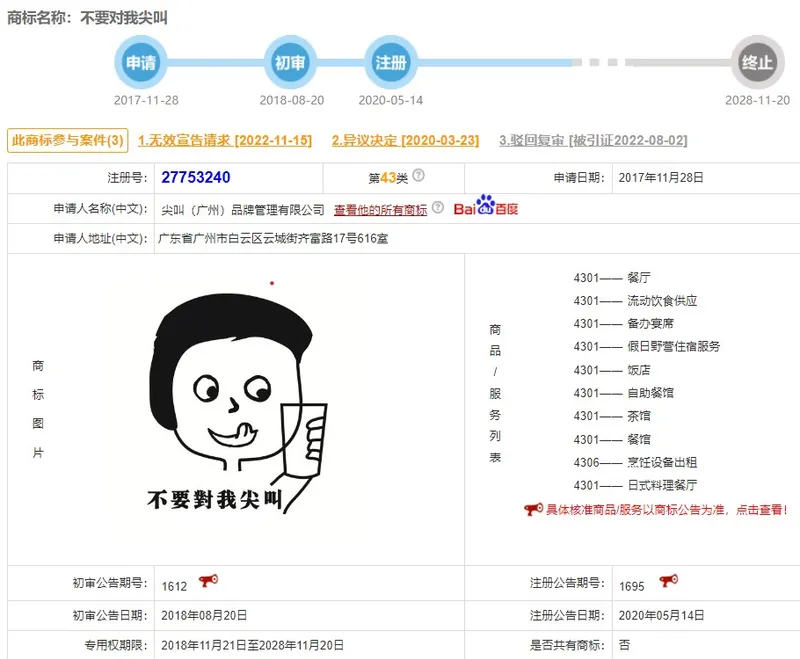Select registration announcement issue number 1695

[632, 587]
